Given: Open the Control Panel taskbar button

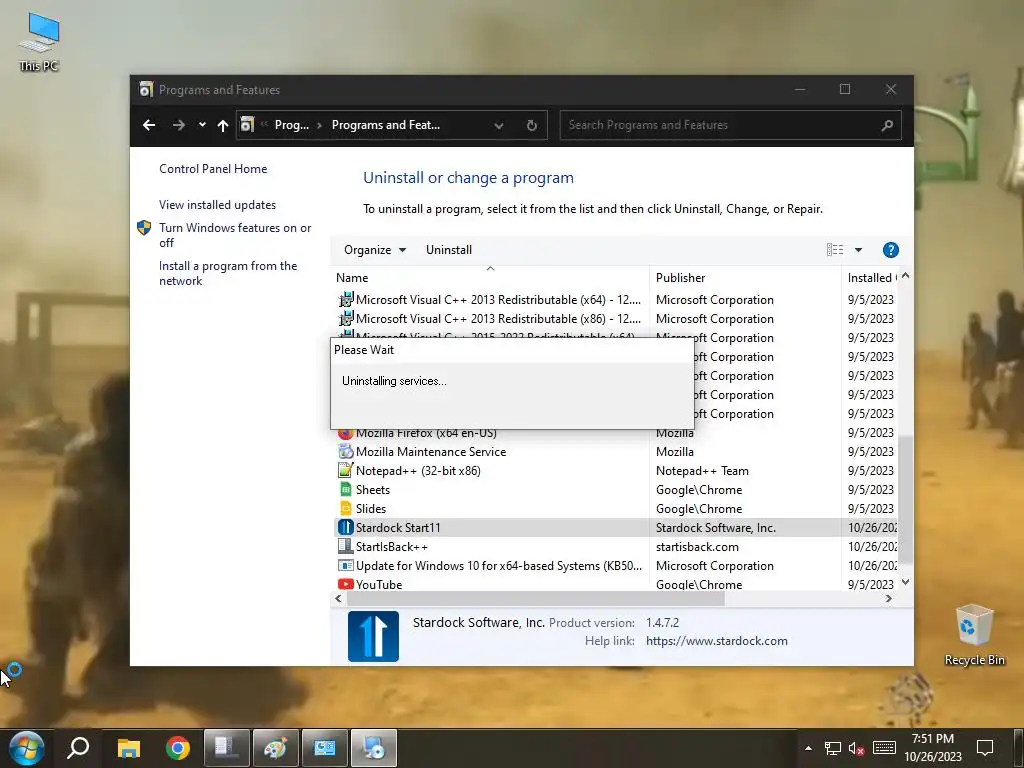Looking at the screenshot, I should [x=325, y=748].
